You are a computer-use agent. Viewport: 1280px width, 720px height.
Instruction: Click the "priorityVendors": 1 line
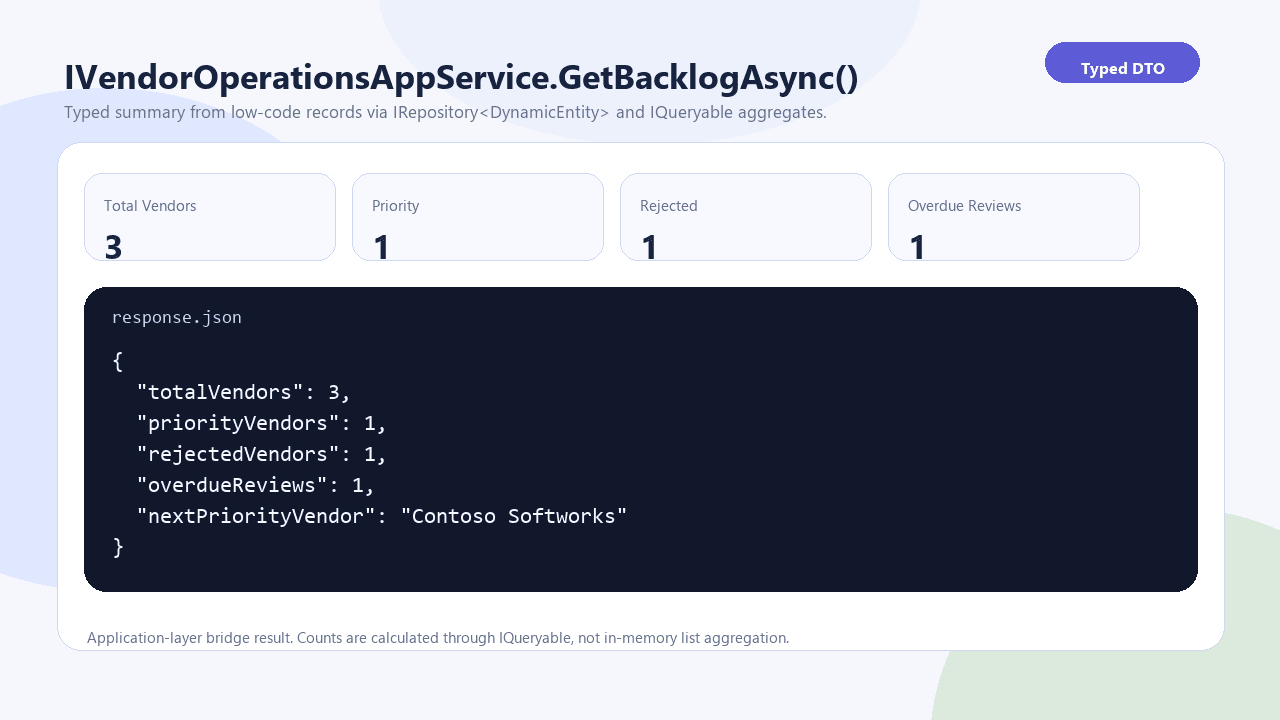(262, 423)
